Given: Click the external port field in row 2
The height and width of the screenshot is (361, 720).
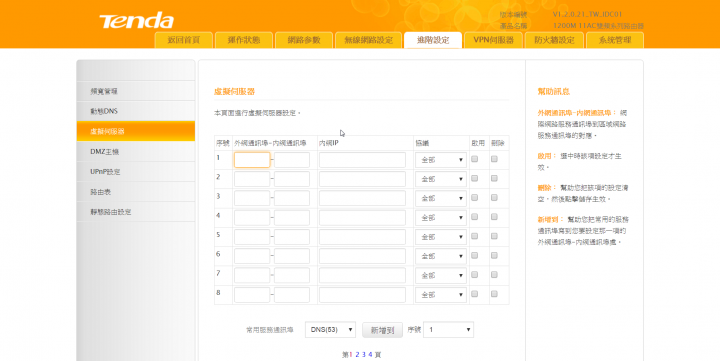Looking at the screenshot, I should 252,179.
